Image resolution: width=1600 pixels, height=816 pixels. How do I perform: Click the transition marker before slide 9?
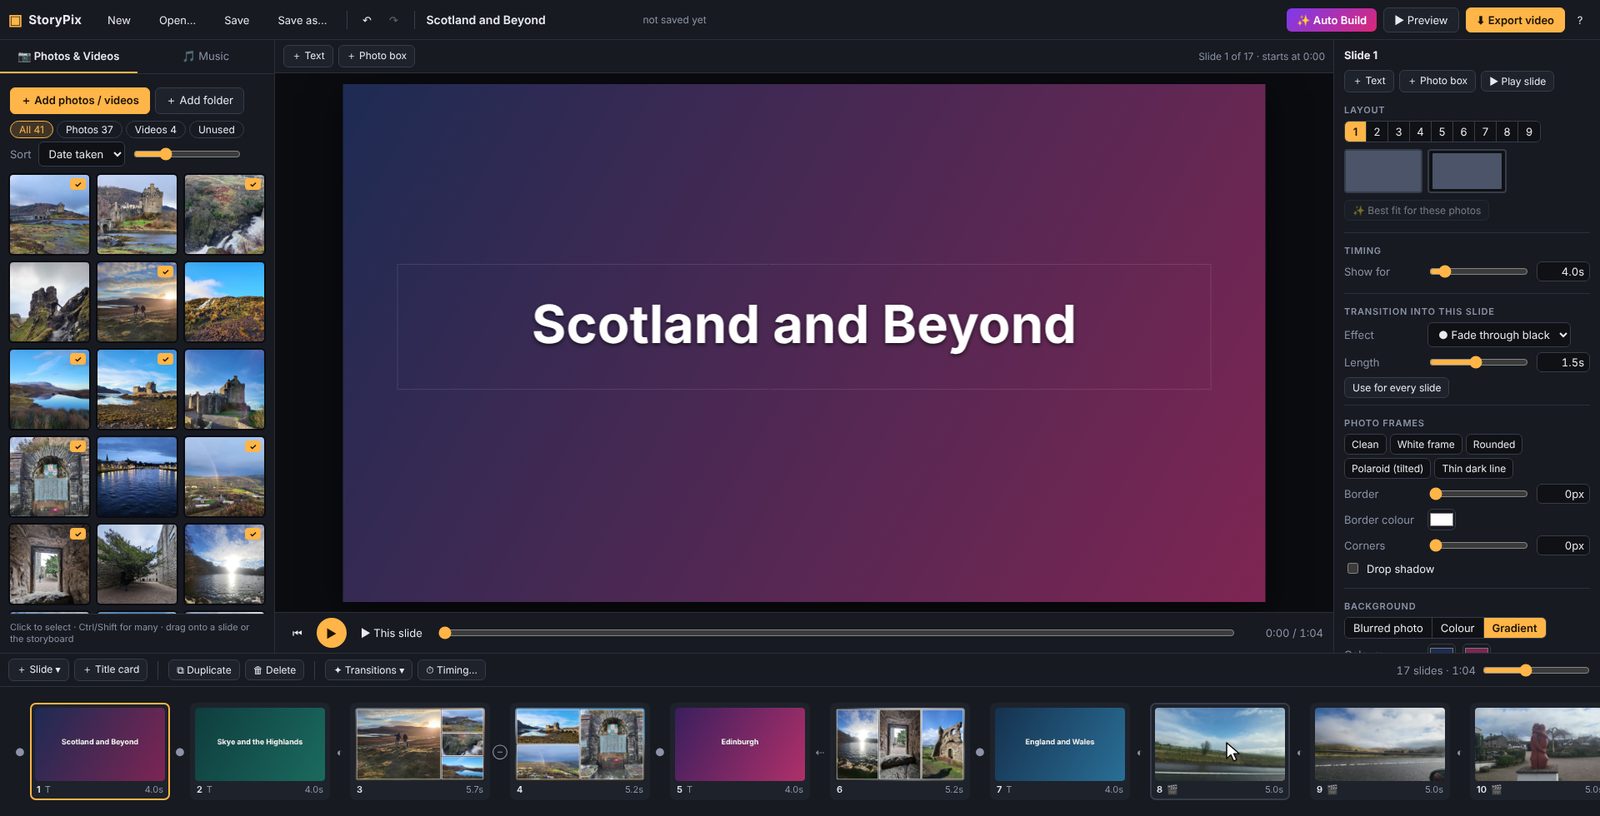[x=1299, y=752]
